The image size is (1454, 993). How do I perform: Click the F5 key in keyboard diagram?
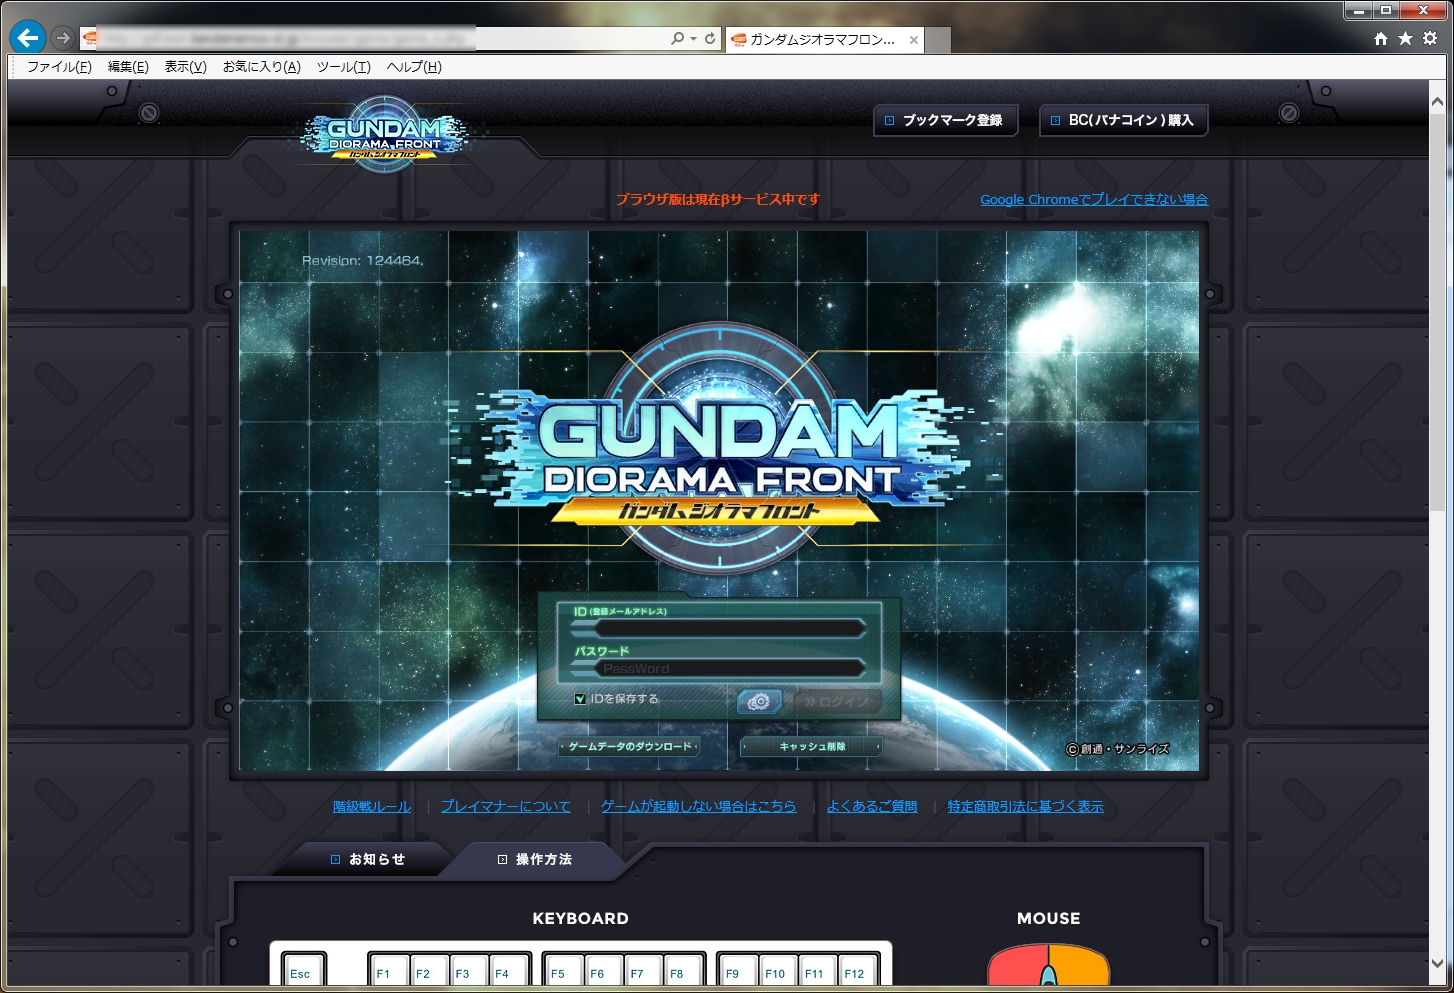(563, 971)
